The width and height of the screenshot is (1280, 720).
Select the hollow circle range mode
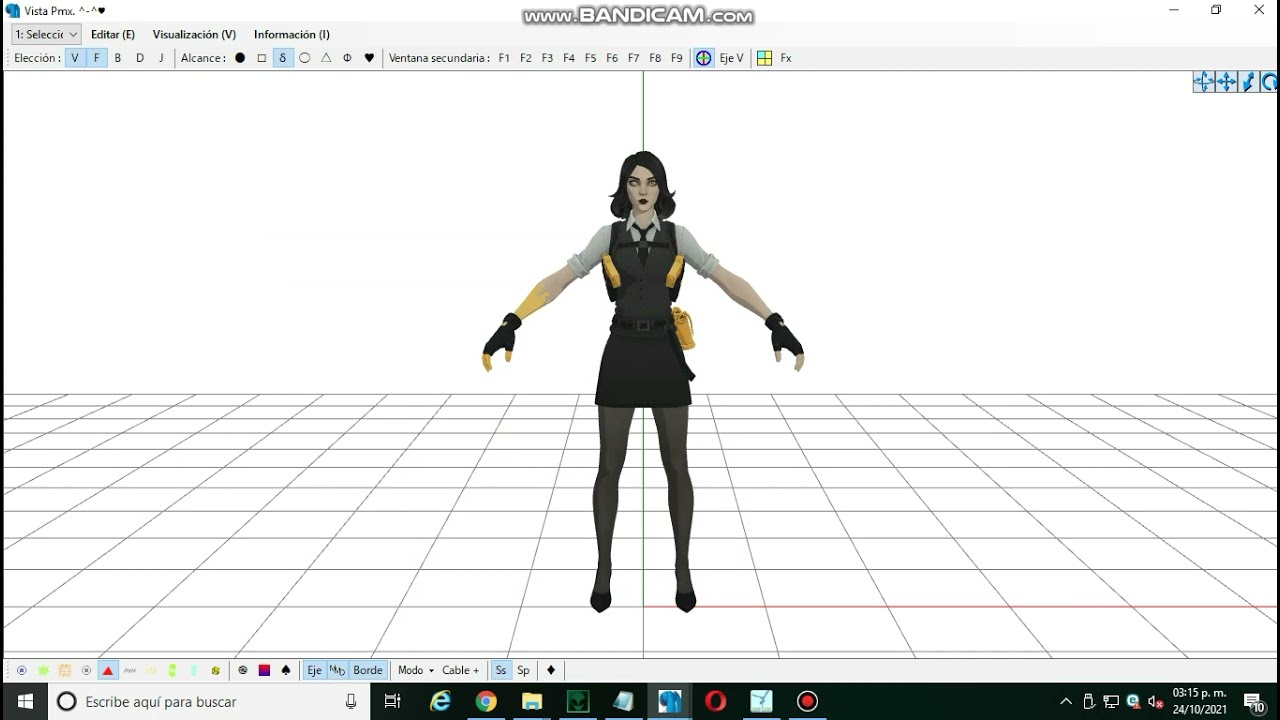305,58
